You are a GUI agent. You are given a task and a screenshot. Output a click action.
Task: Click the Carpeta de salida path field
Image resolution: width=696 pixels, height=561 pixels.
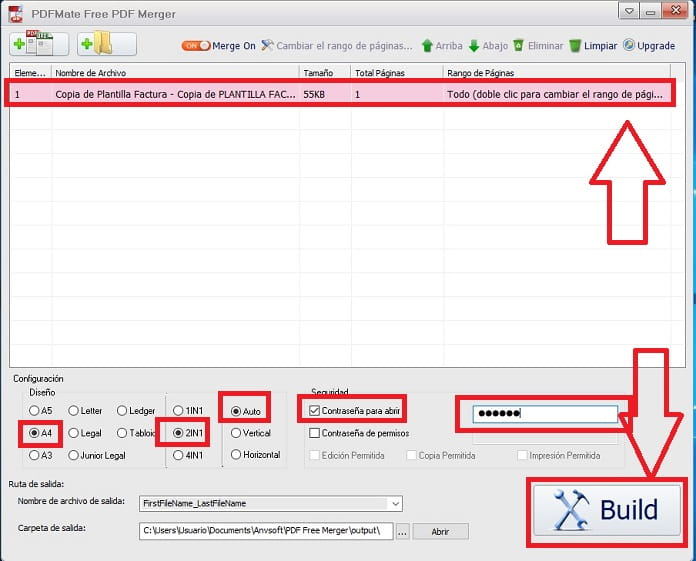click(266, 530)
